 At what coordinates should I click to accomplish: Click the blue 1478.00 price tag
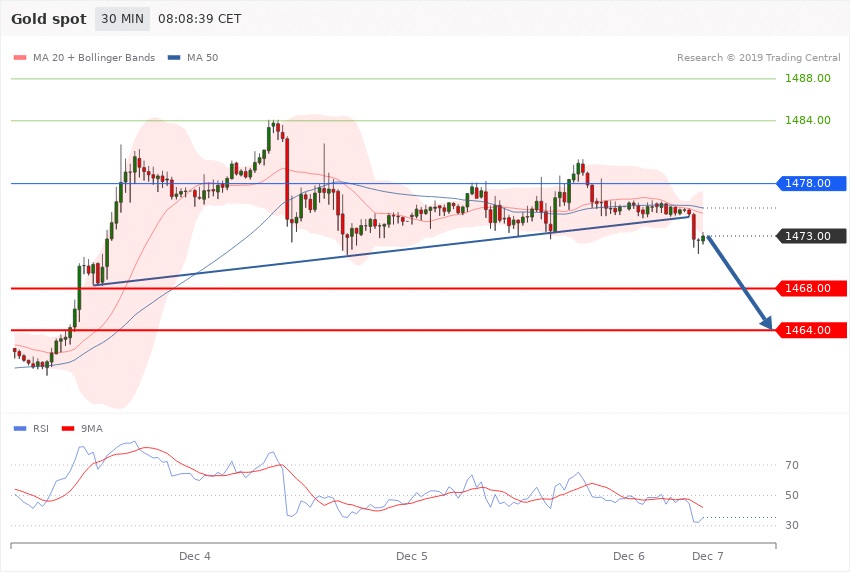pos(812,184)
